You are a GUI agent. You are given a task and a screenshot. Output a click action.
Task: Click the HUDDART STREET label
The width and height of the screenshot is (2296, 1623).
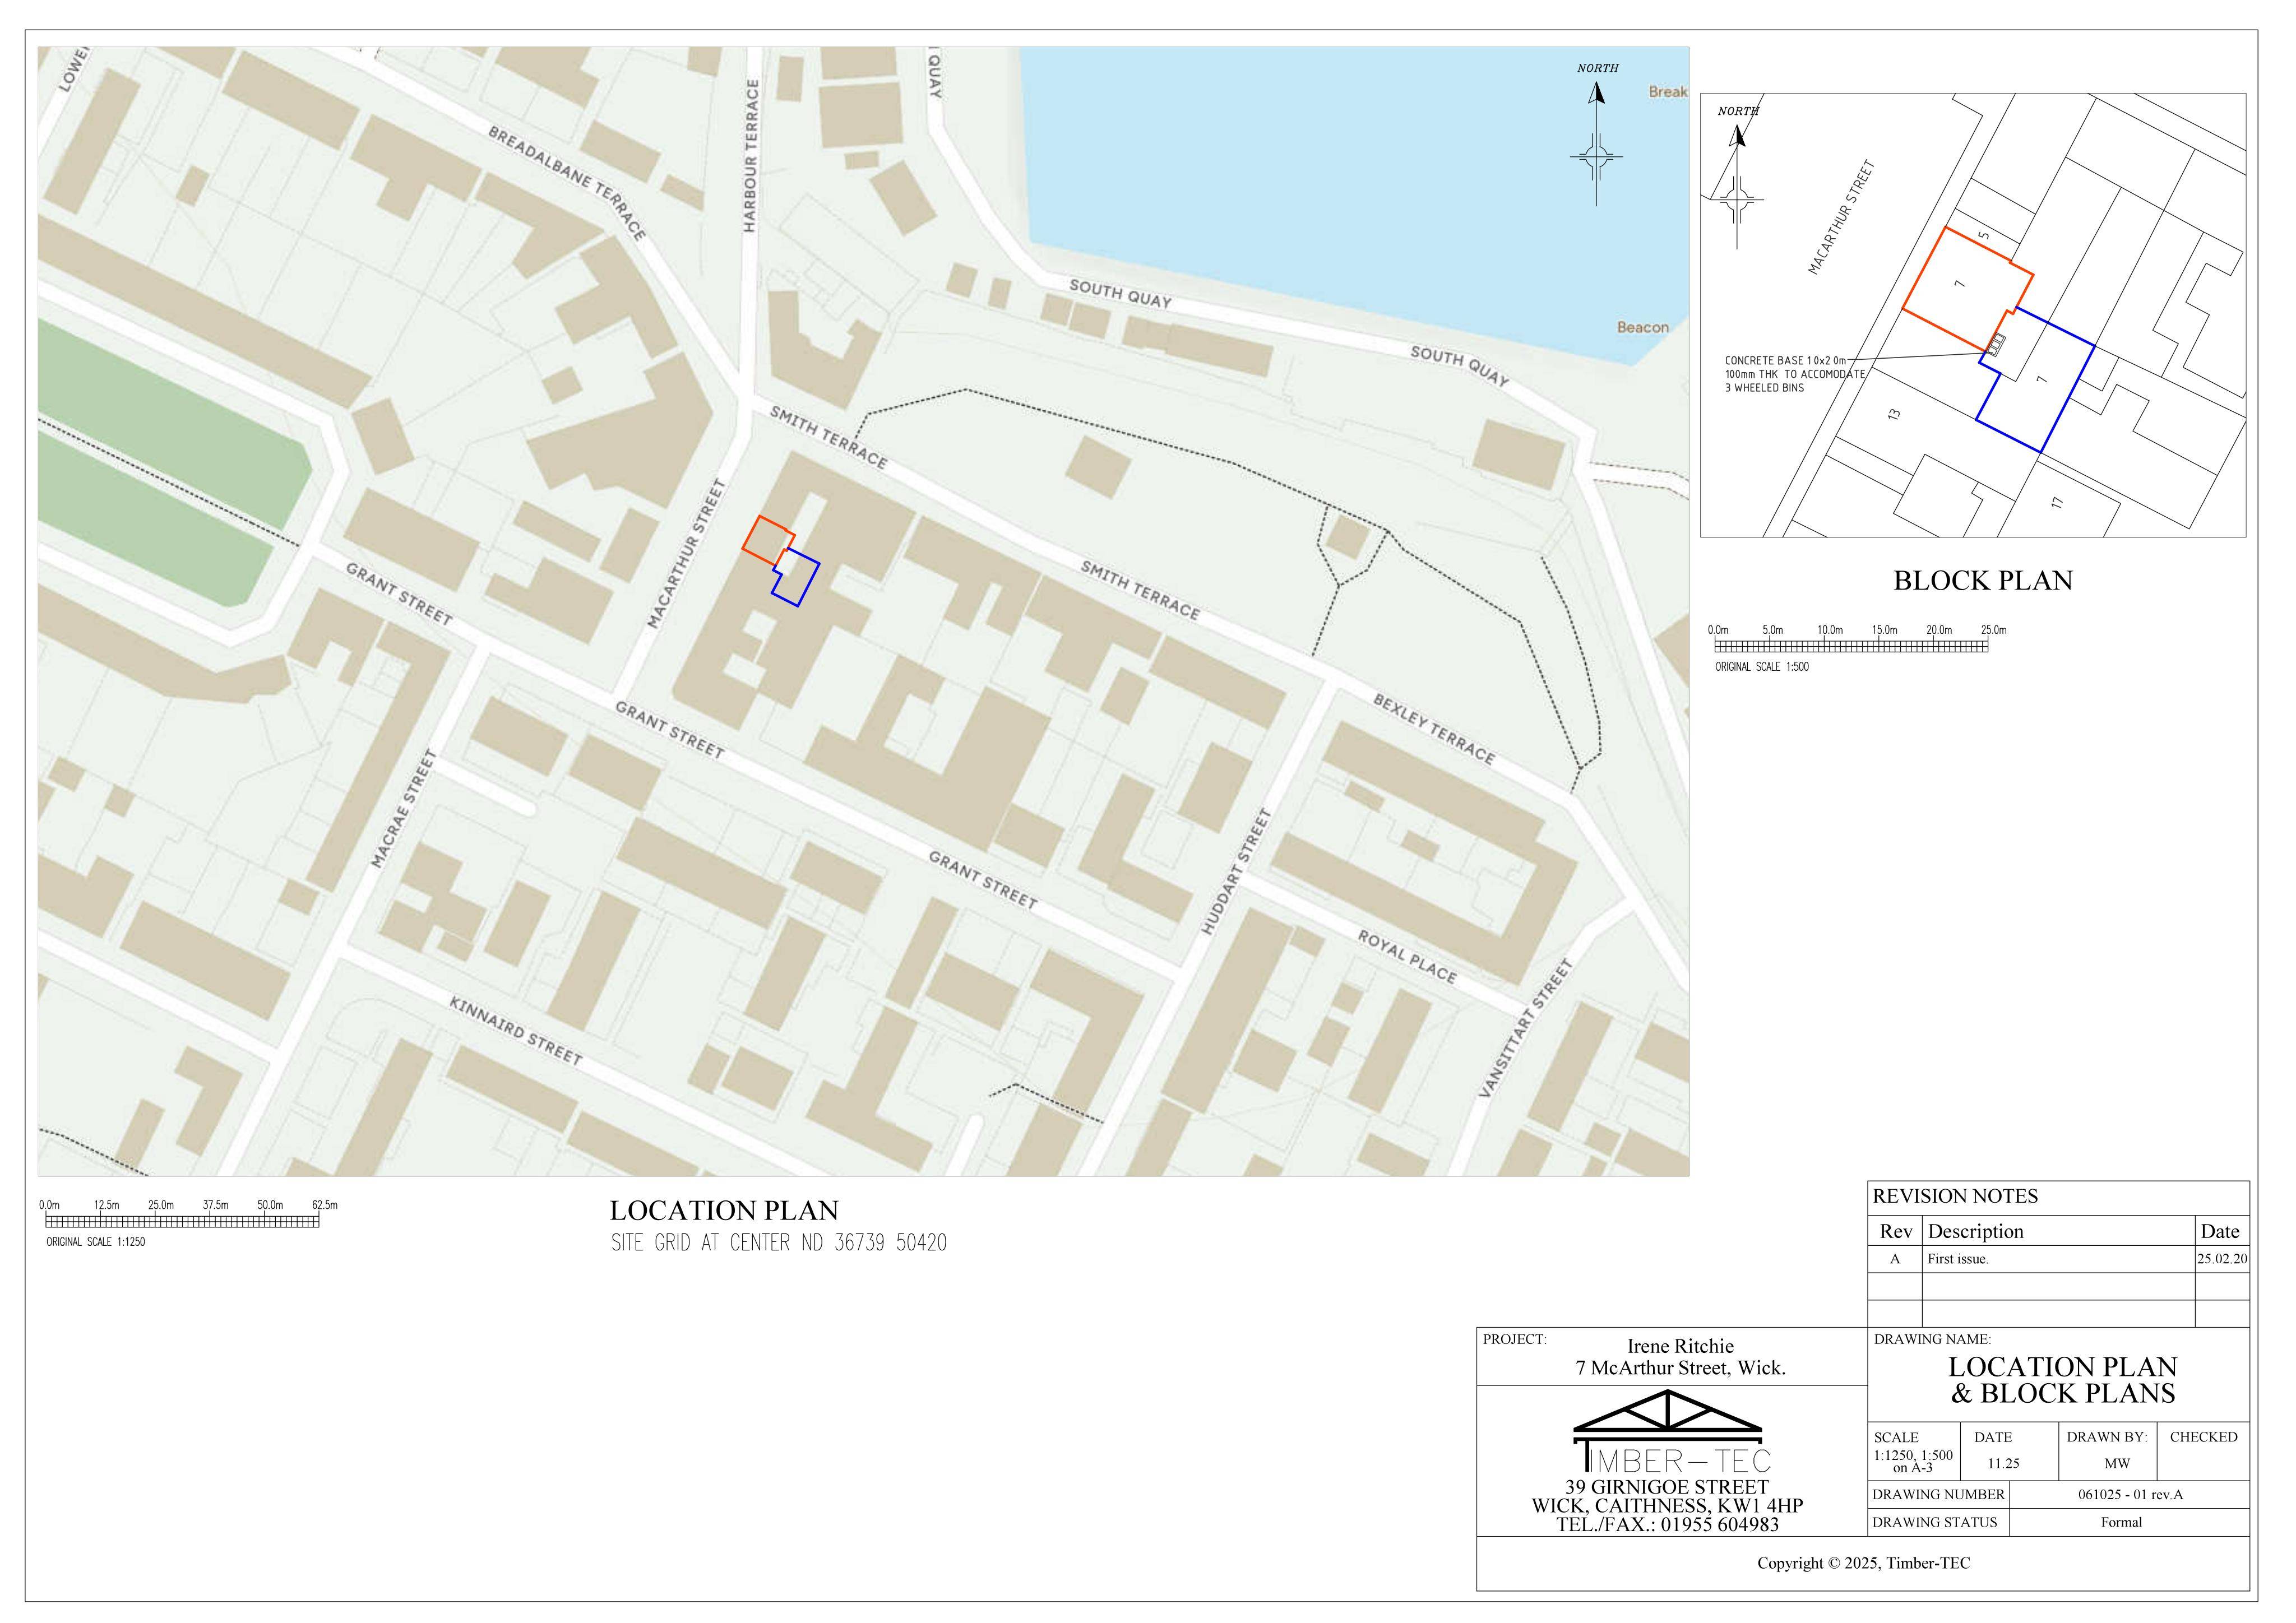pyautogui.click(x=1236, y=872)
